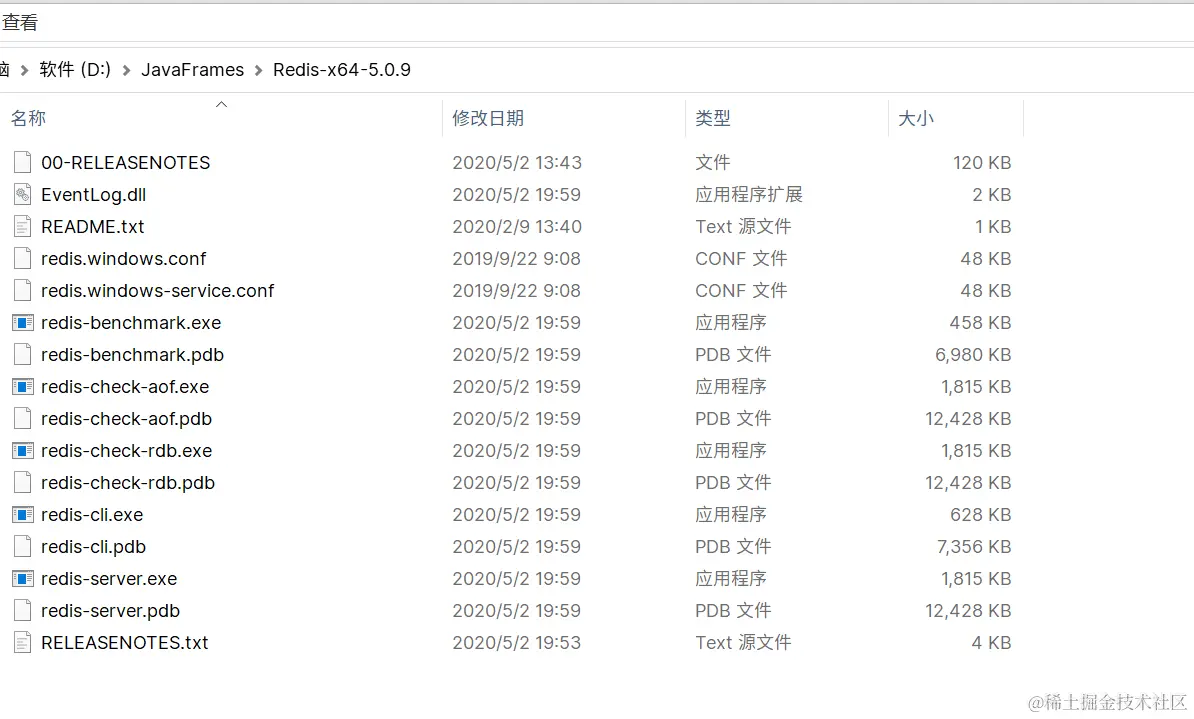Image resolution: width=1194 pixels, height=719 pixels.
Task: Click the redis-cli.exe application icon
Action: pos(23,515)
